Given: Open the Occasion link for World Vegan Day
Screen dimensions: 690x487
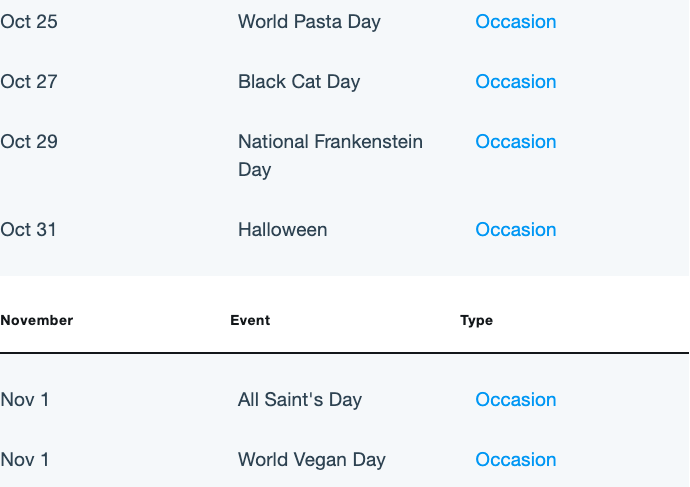Looking at the screenshot, I should [516, 460].
